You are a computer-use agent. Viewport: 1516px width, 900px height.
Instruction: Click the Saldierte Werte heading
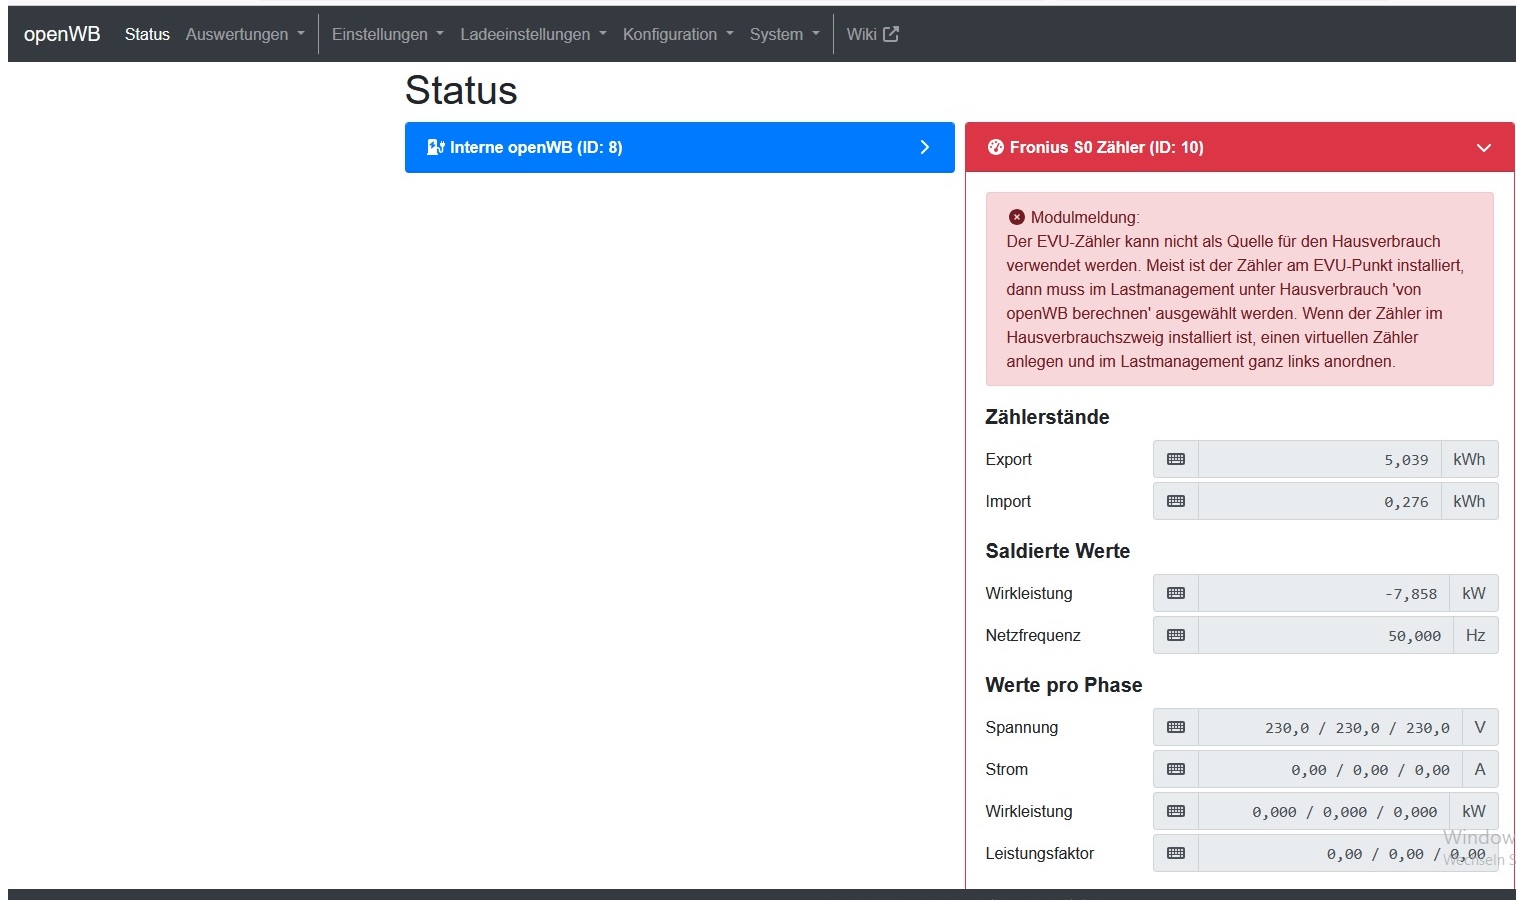(1057, 551)
